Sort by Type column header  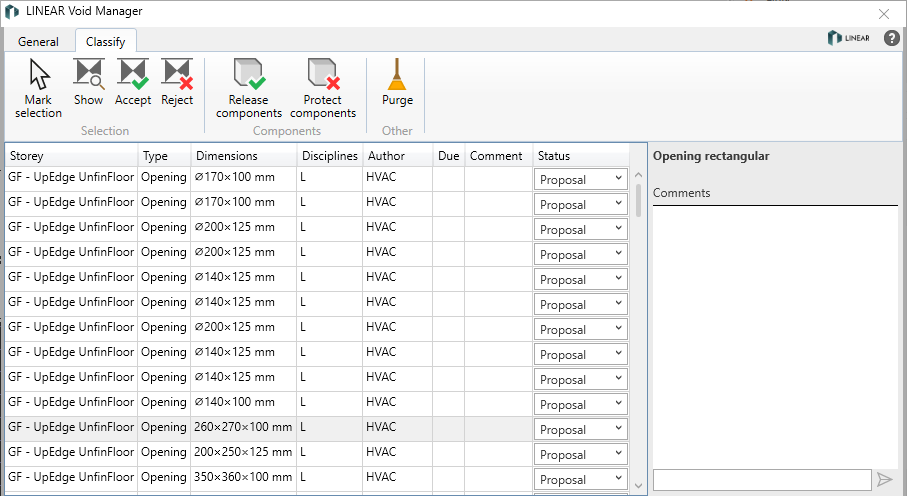tap(164, 156)
